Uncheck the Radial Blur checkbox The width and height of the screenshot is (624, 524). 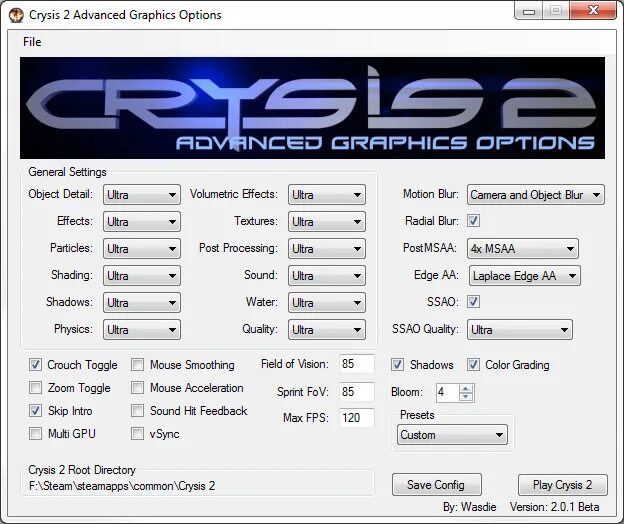[x=473, y=220]
